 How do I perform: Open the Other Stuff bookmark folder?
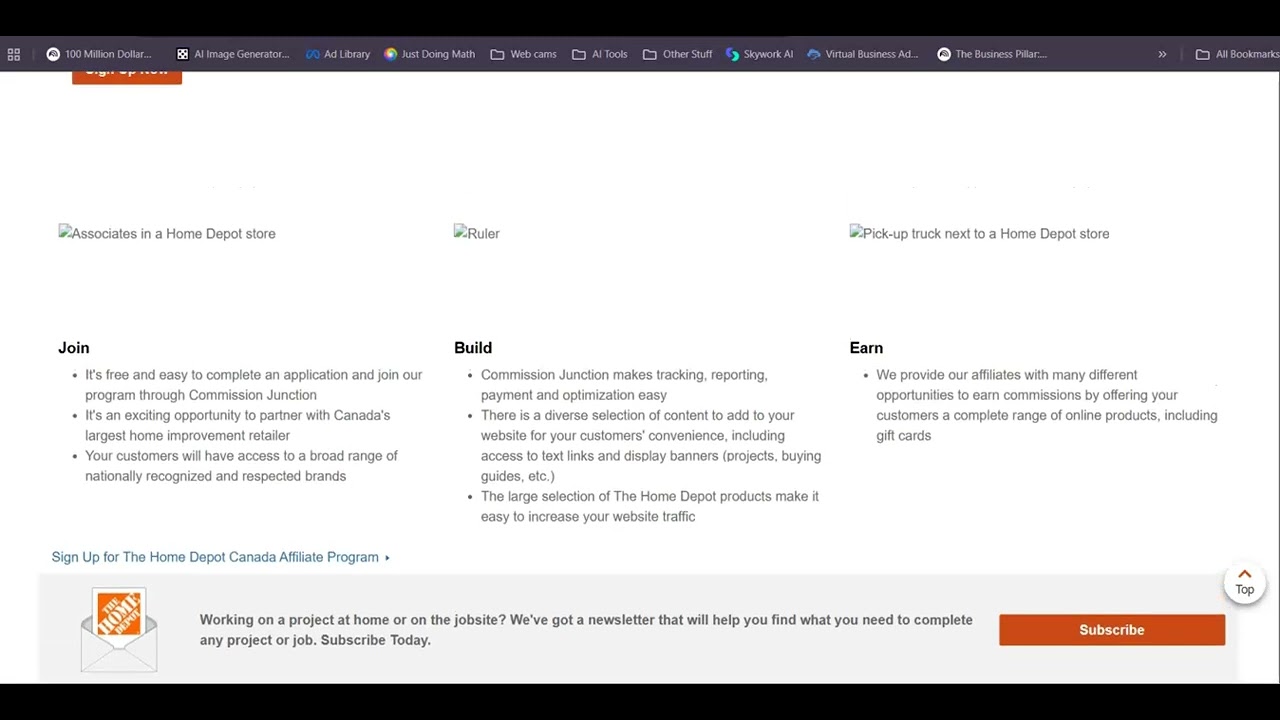coord(678,54)
